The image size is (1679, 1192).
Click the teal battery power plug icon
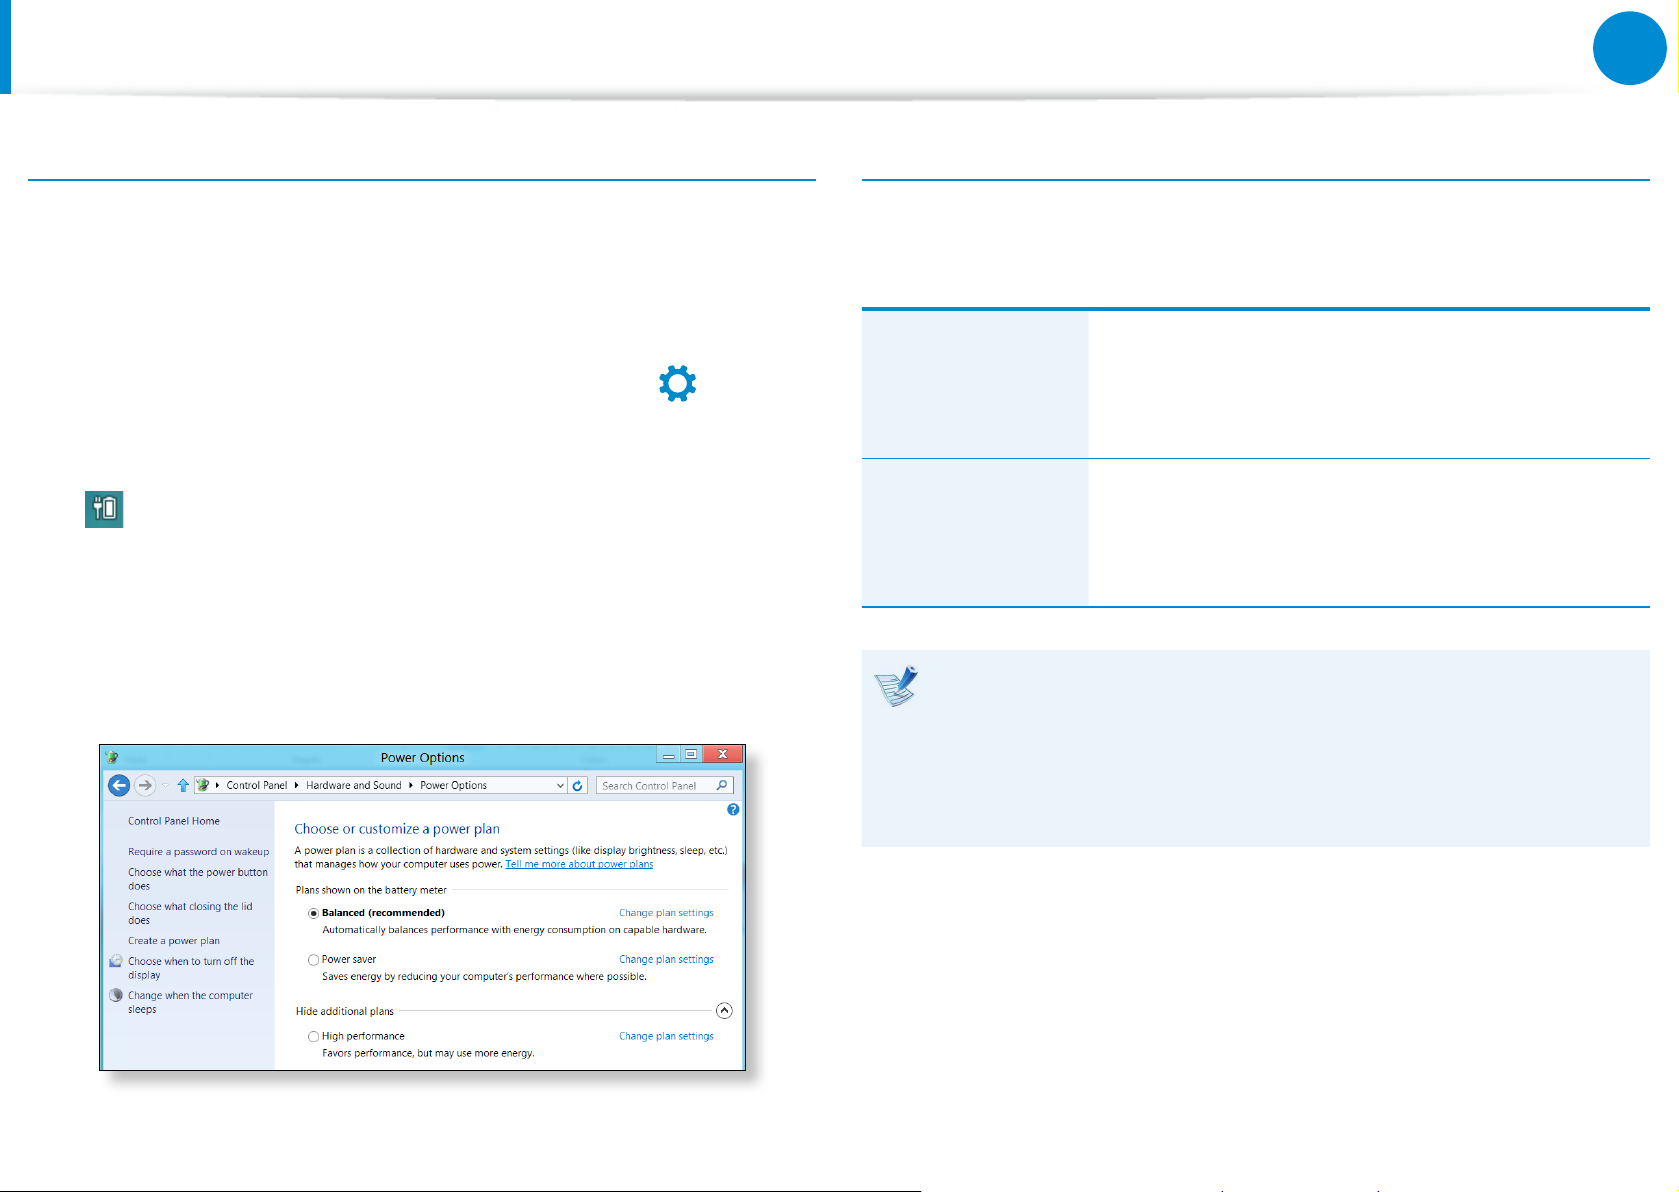104,510
